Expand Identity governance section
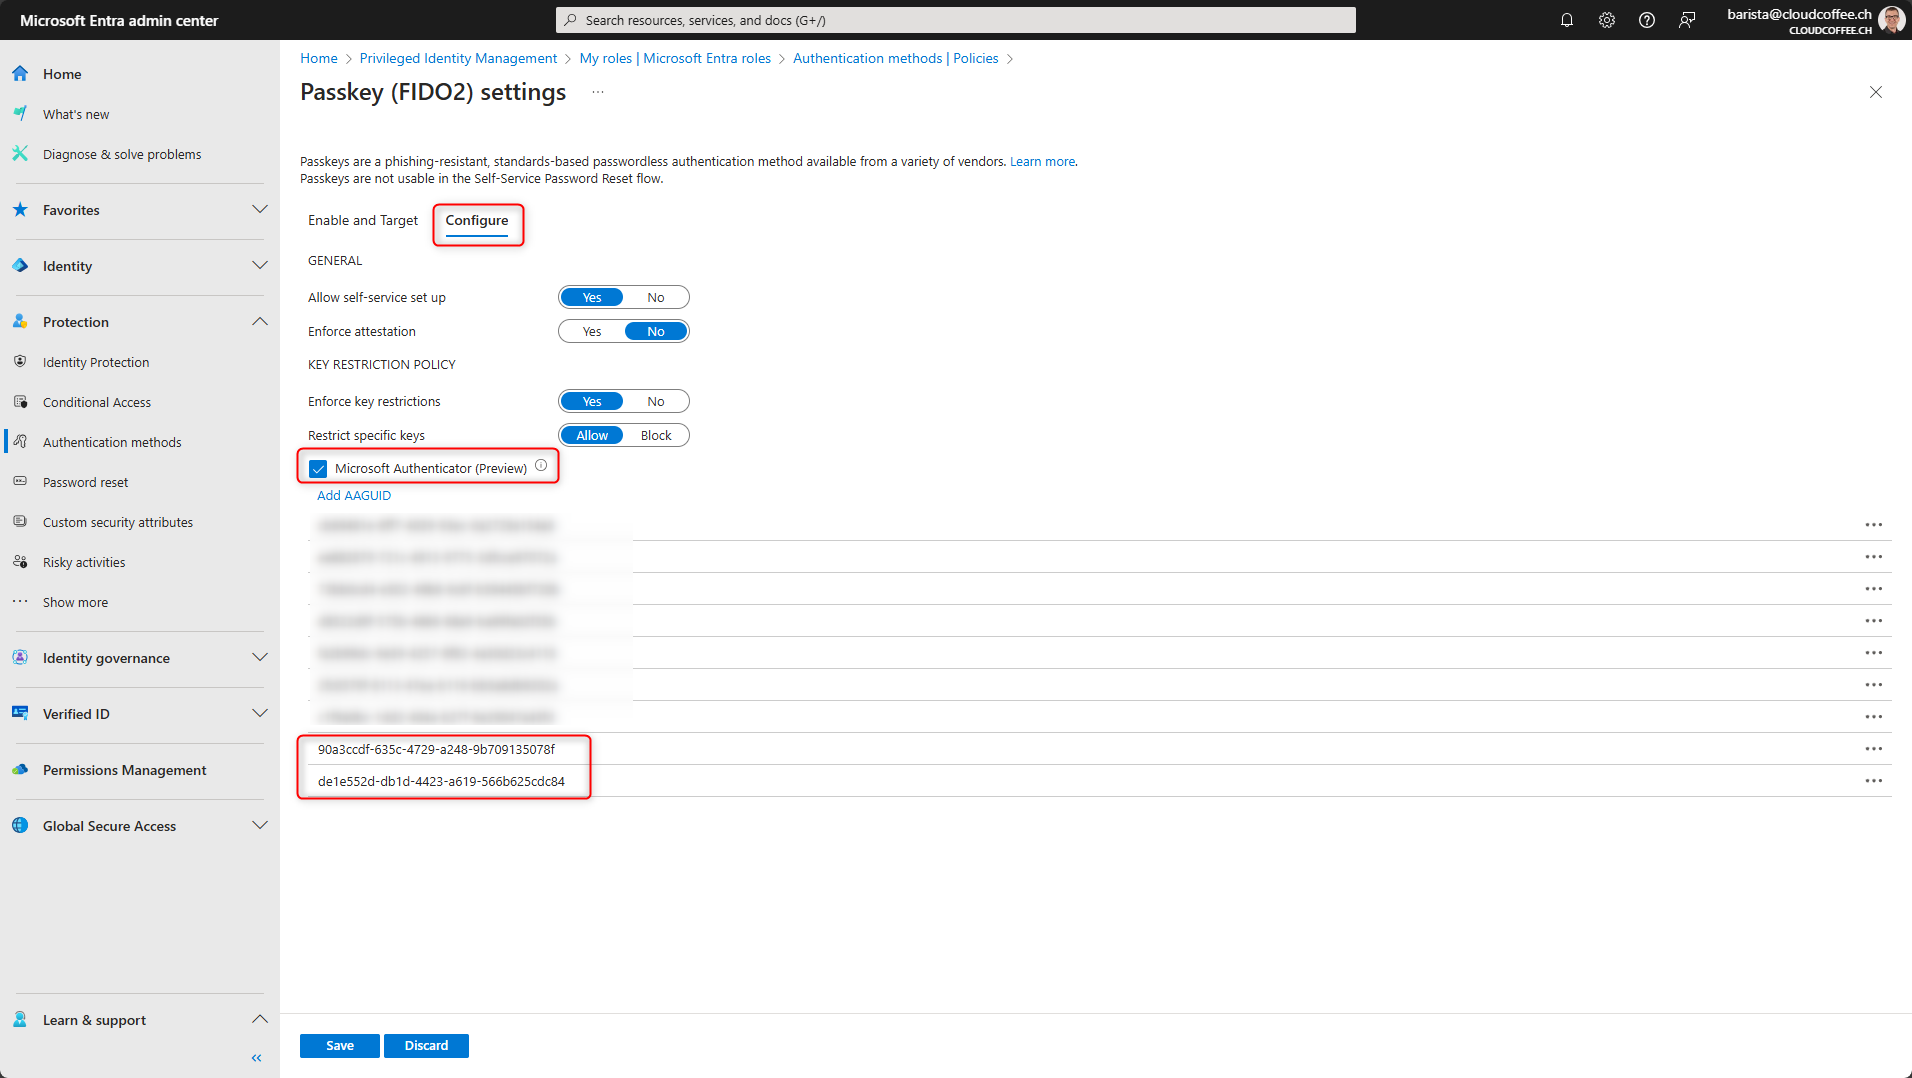The height and width of the screenshot is (1078, 1912). (260, 658)
